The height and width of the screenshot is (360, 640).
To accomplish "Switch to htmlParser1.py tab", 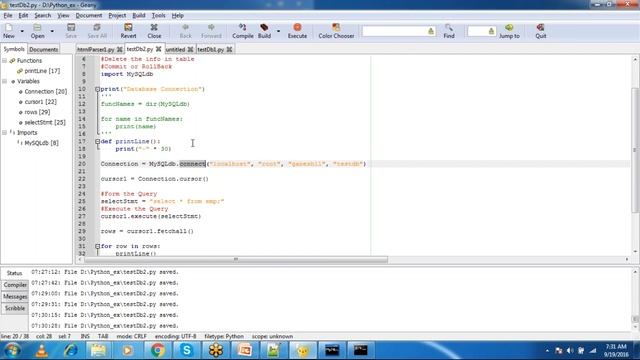I will (96, 49).
